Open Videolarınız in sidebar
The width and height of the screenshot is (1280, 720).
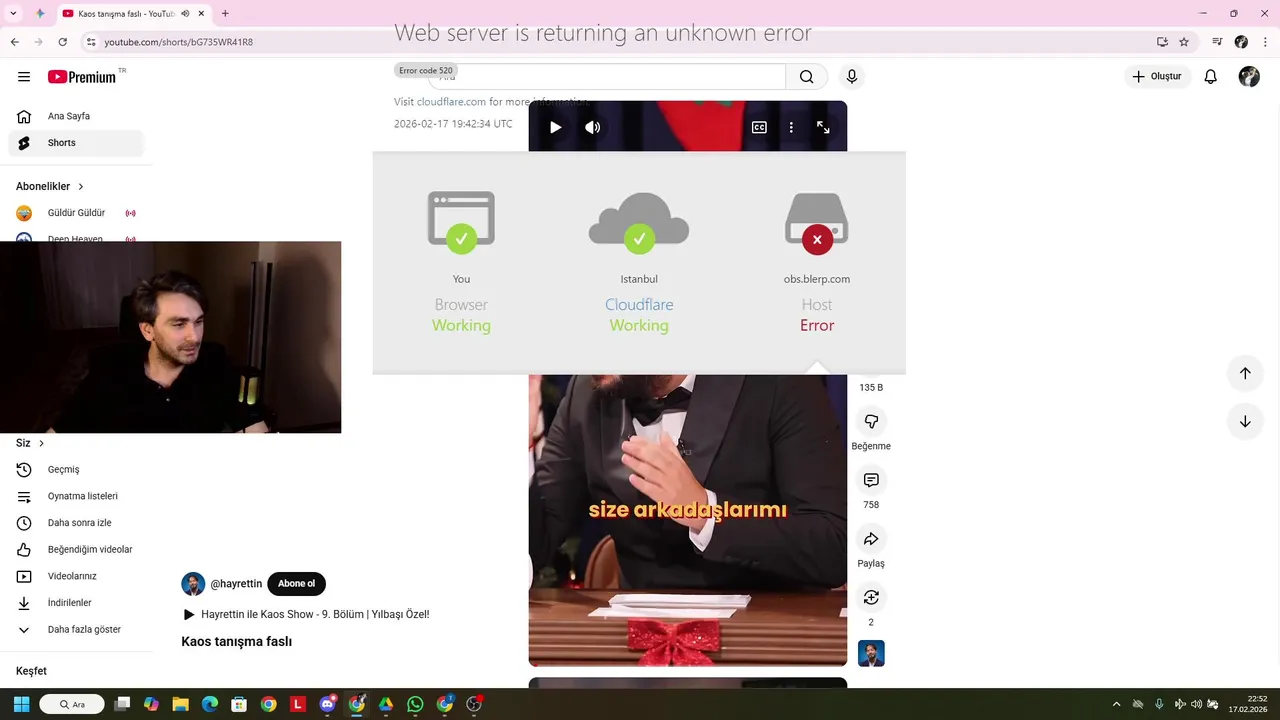point(76,576)
